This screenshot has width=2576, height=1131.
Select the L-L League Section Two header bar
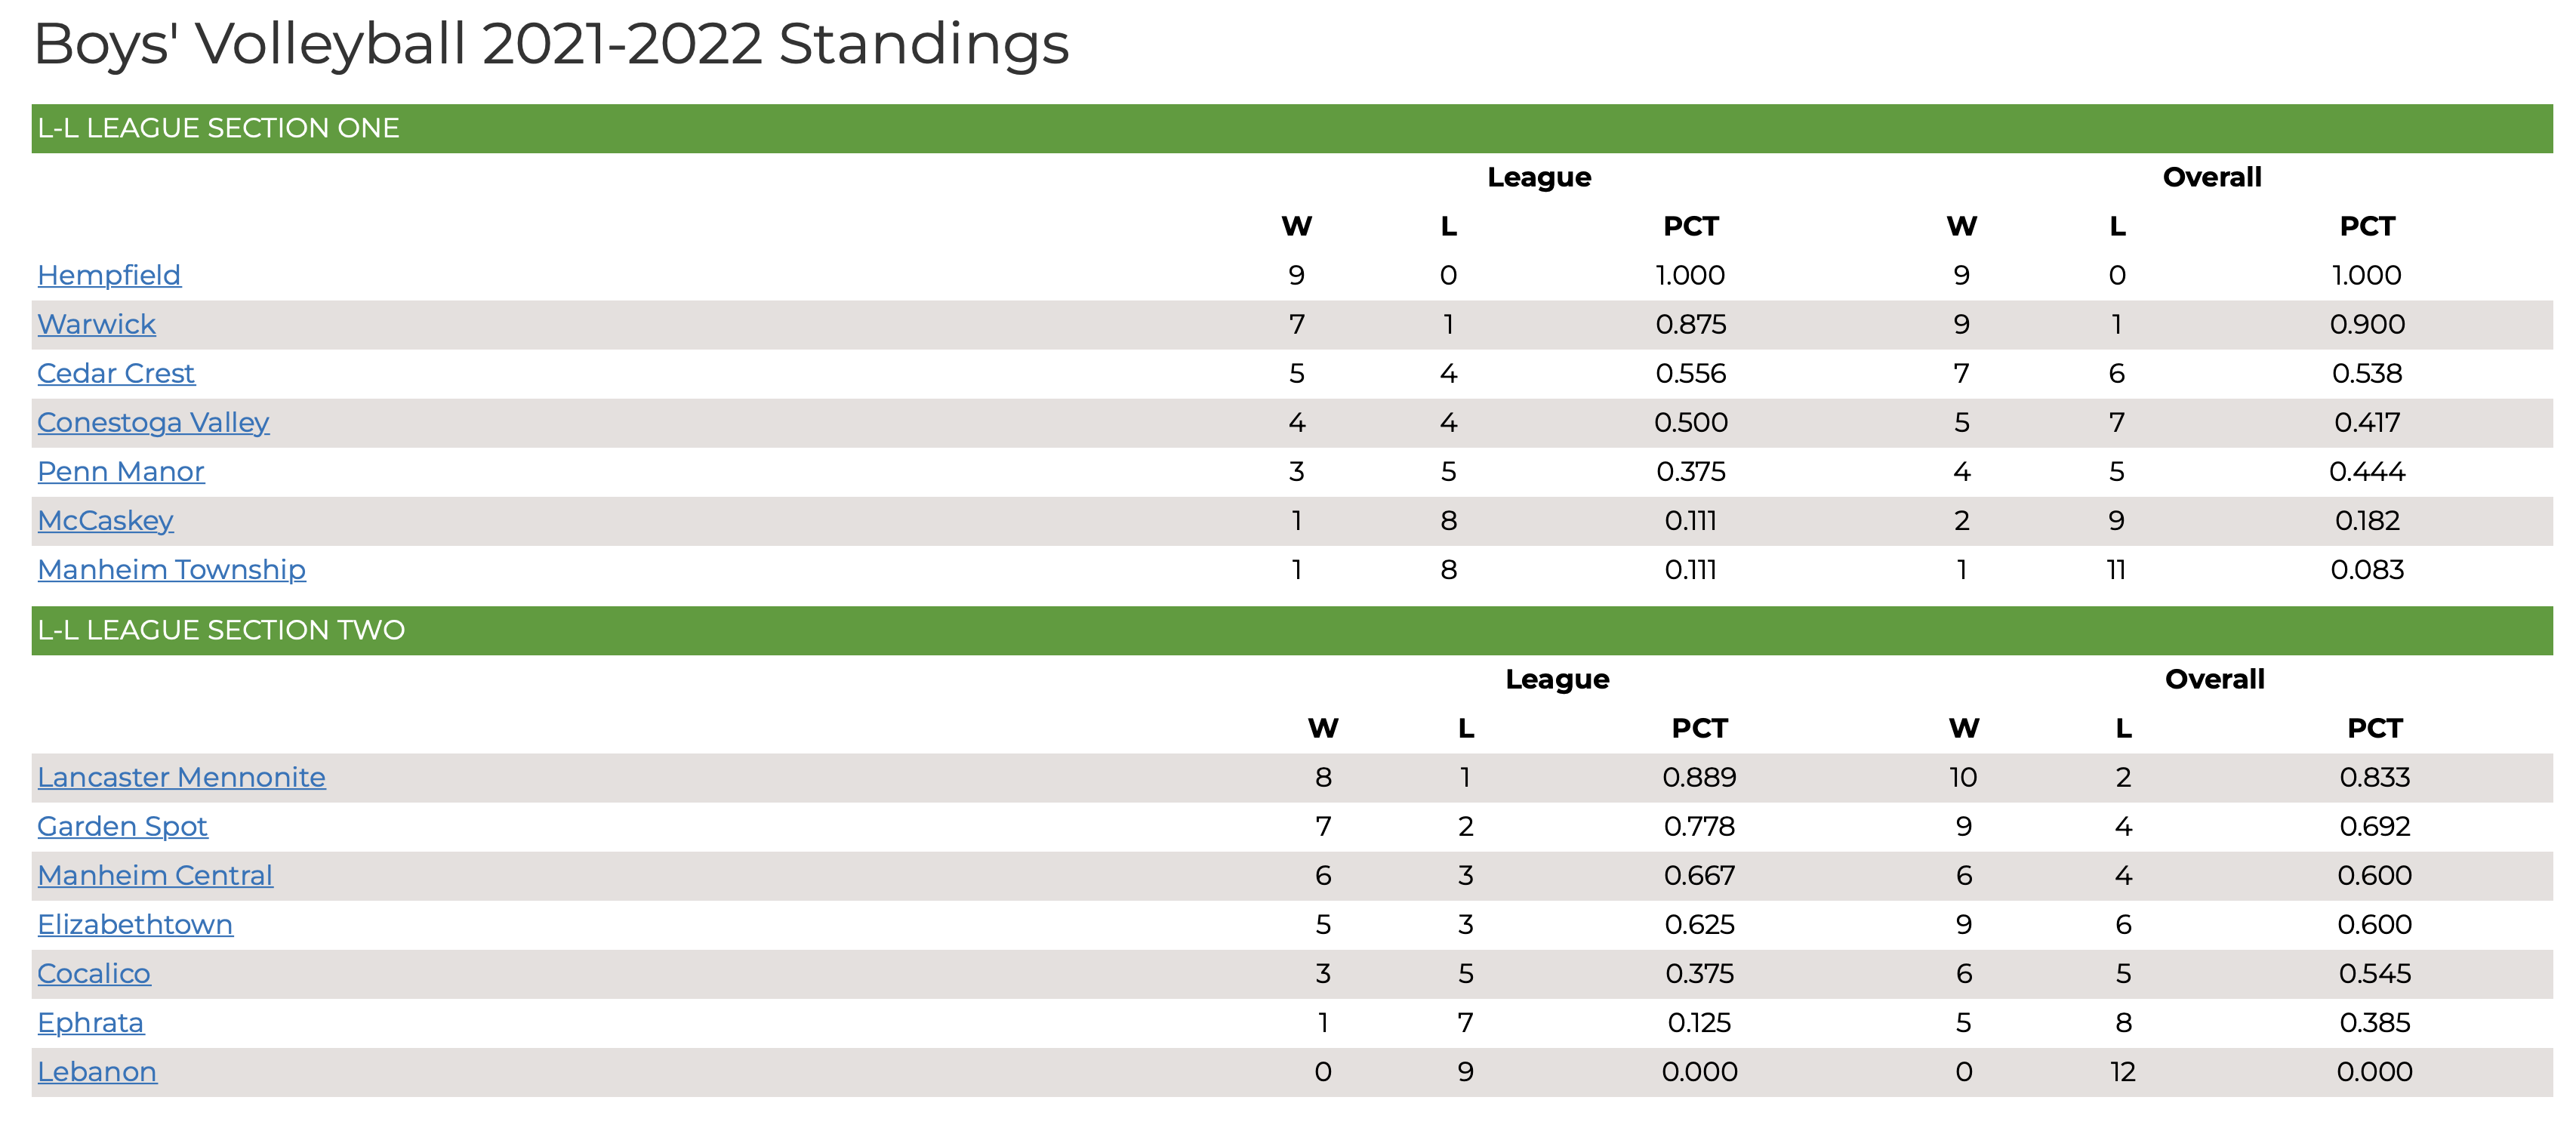click(x=1292, y=630)
